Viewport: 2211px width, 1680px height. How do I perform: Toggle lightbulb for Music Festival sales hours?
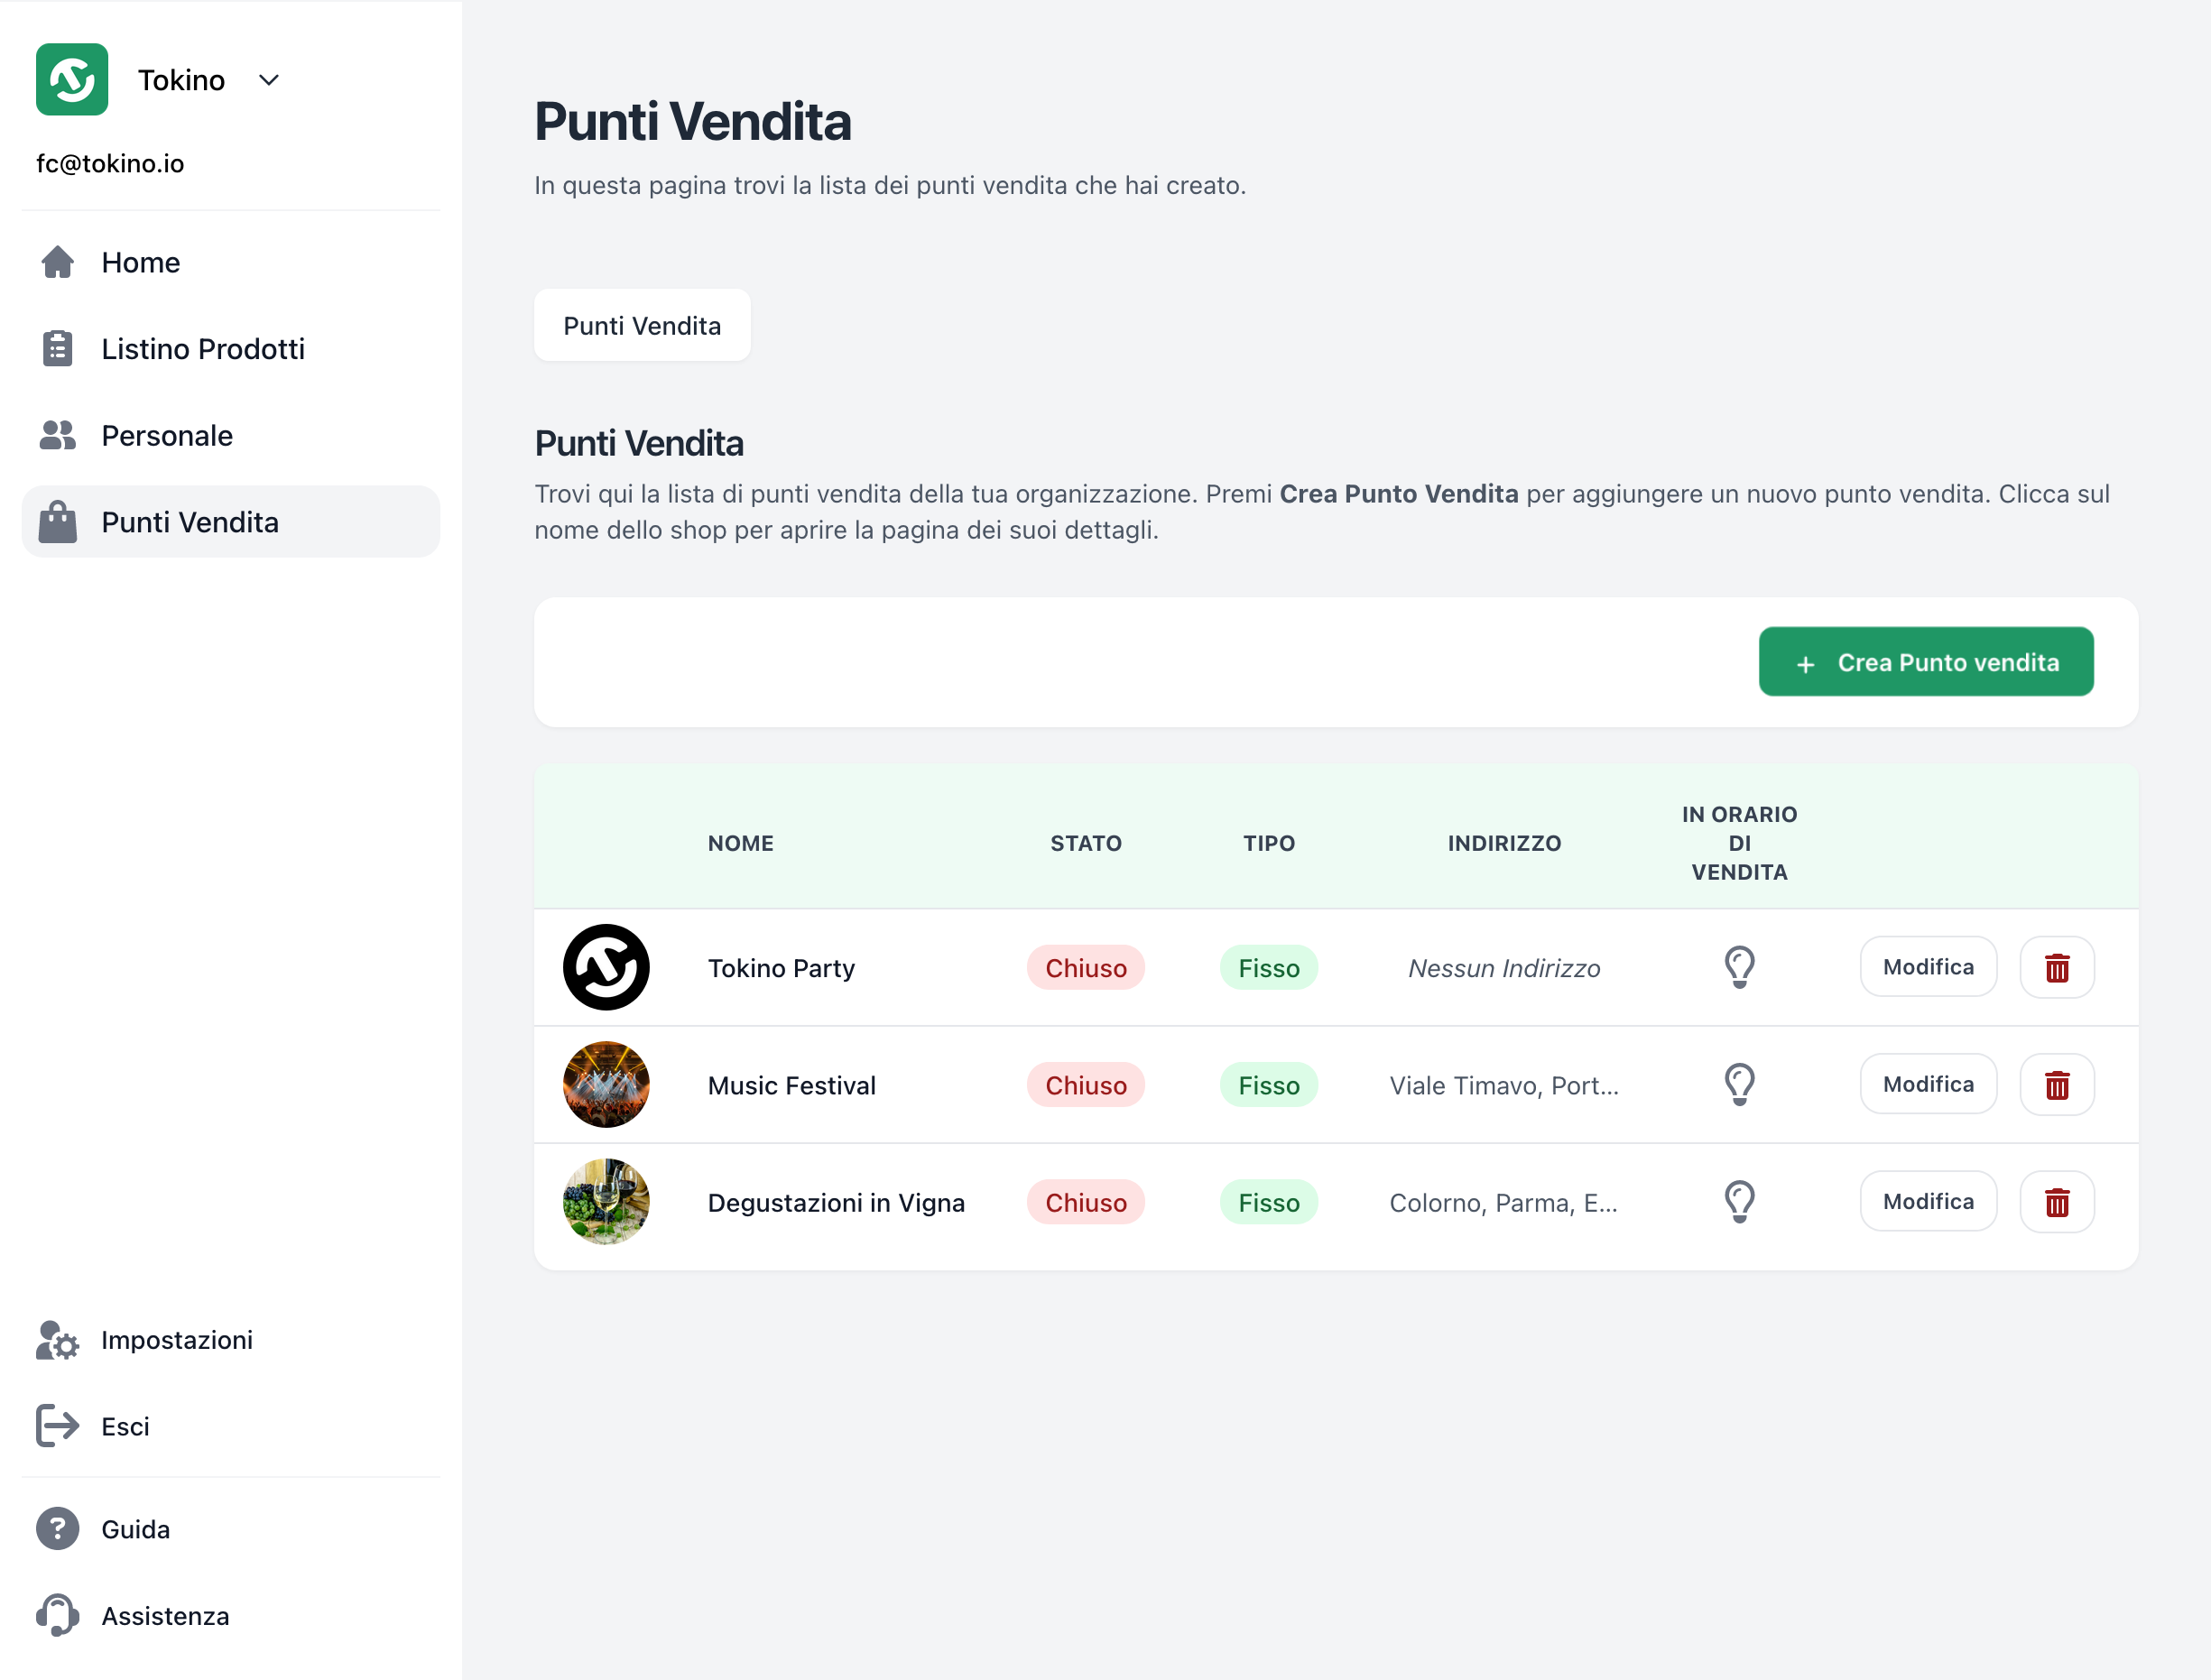click(1739, 1085)
